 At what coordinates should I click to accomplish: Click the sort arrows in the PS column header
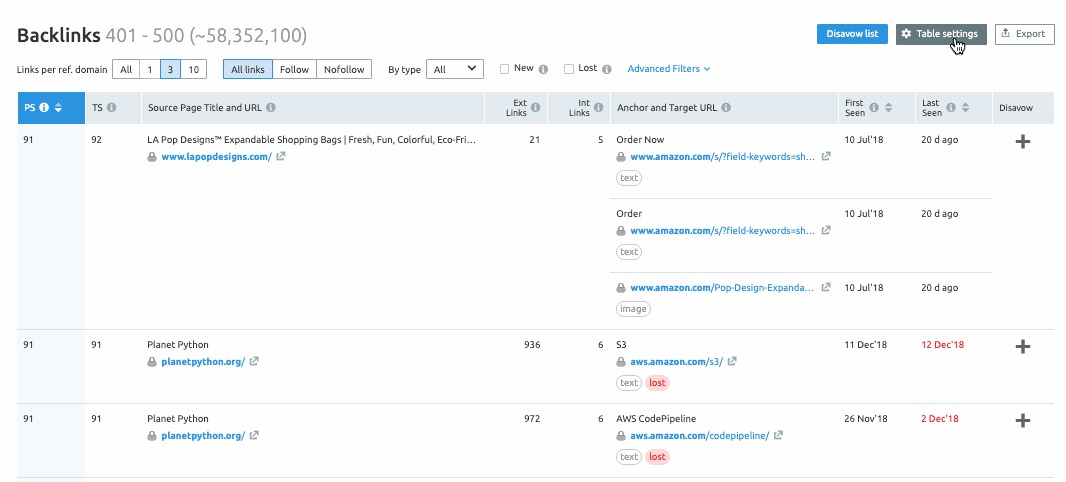pyautogui.click(x=59, y=108)
